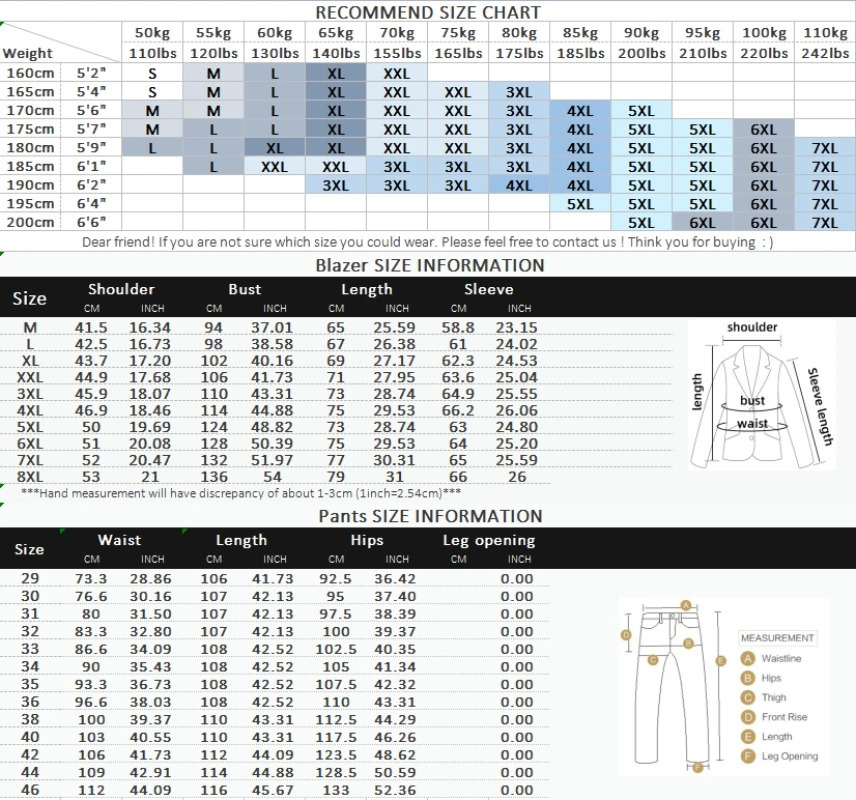Select the 8XL row label in the blazer table
Viewport: 856px width, 800px height.
click(x=29, y=477)
